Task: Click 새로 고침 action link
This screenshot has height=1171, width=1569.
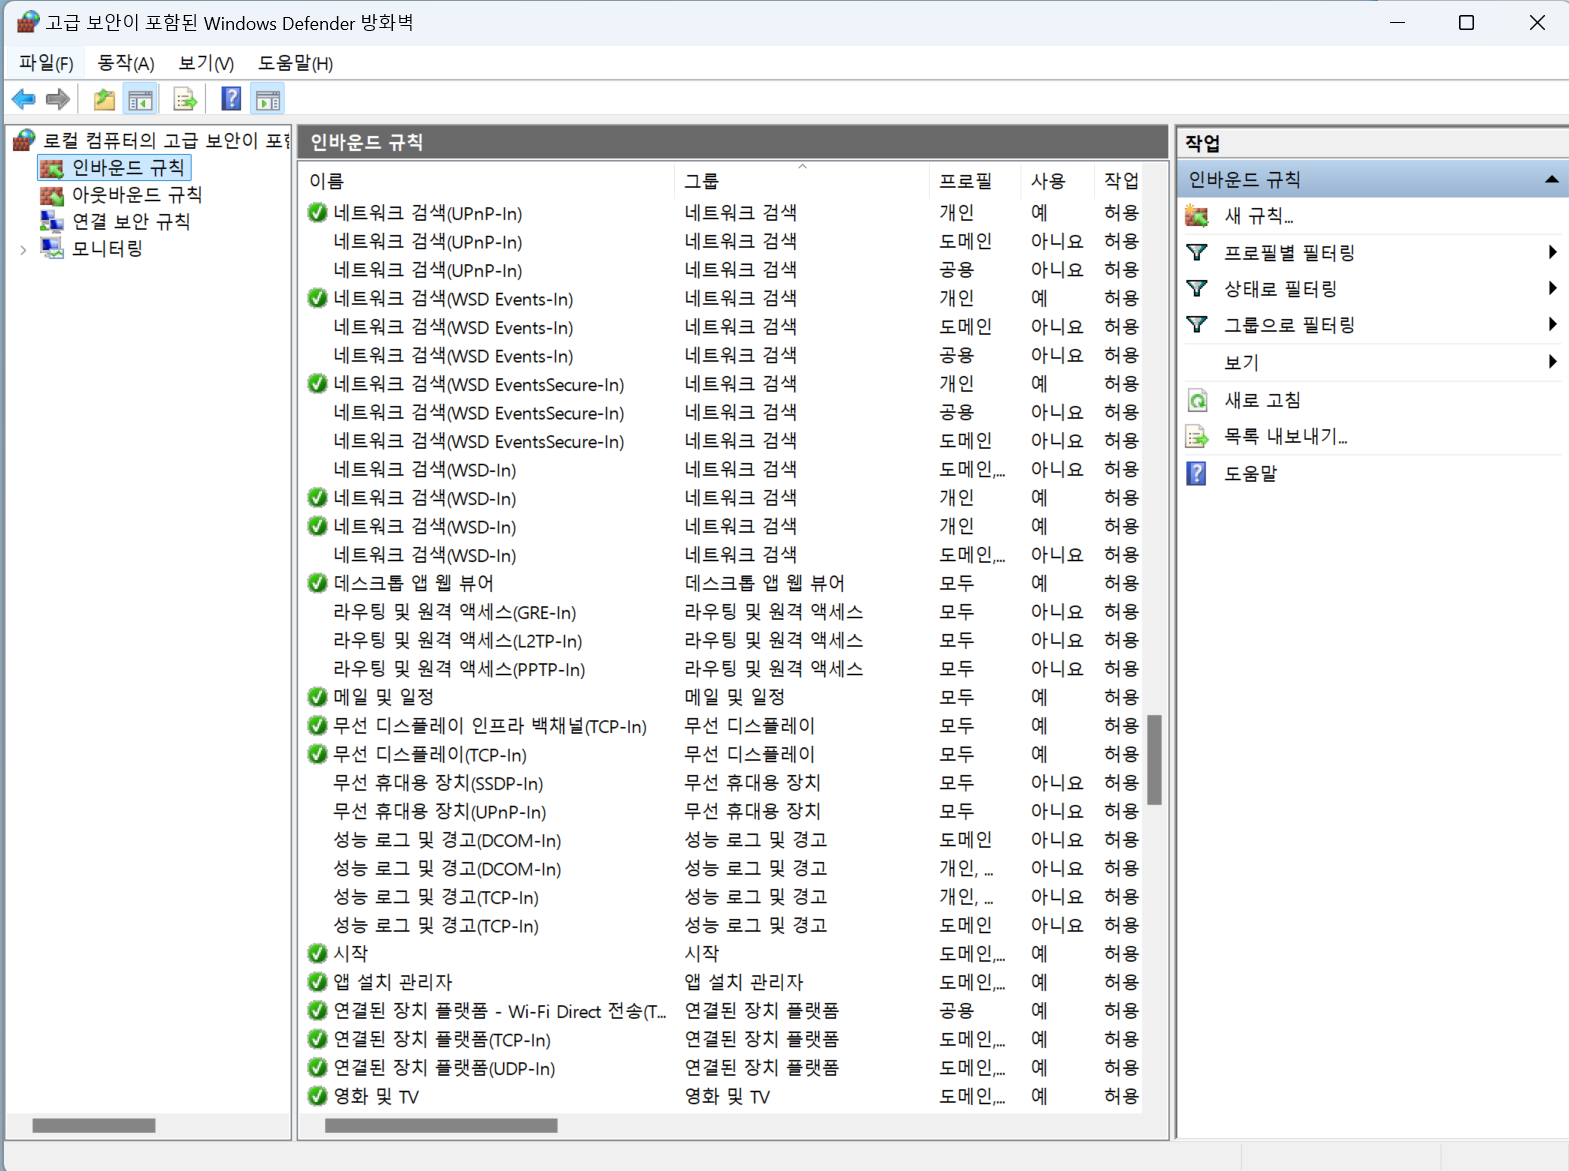Action: 1263,400
